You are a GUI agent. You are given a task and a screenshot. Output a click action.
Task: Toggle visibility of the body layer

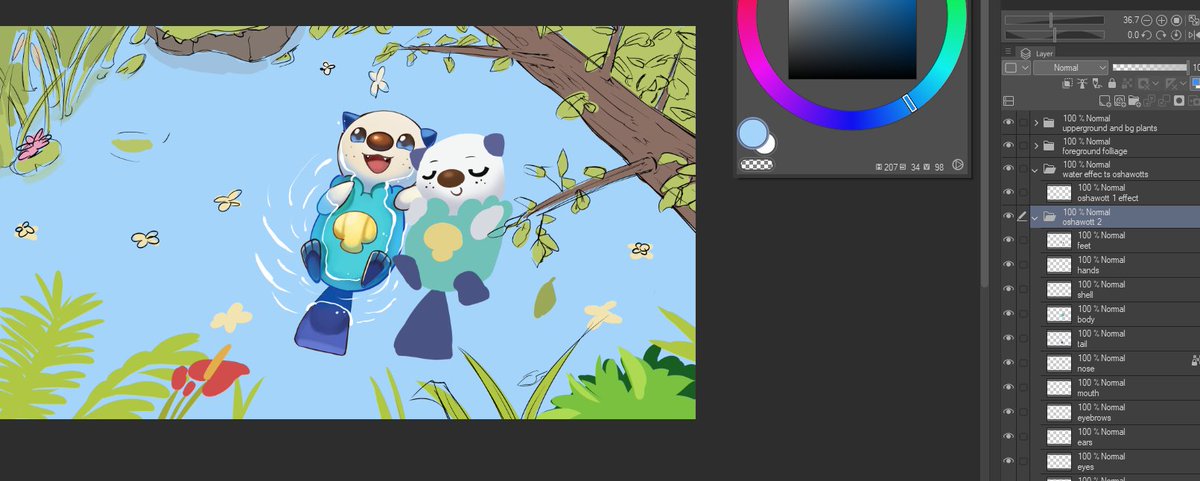(1008, 314)
